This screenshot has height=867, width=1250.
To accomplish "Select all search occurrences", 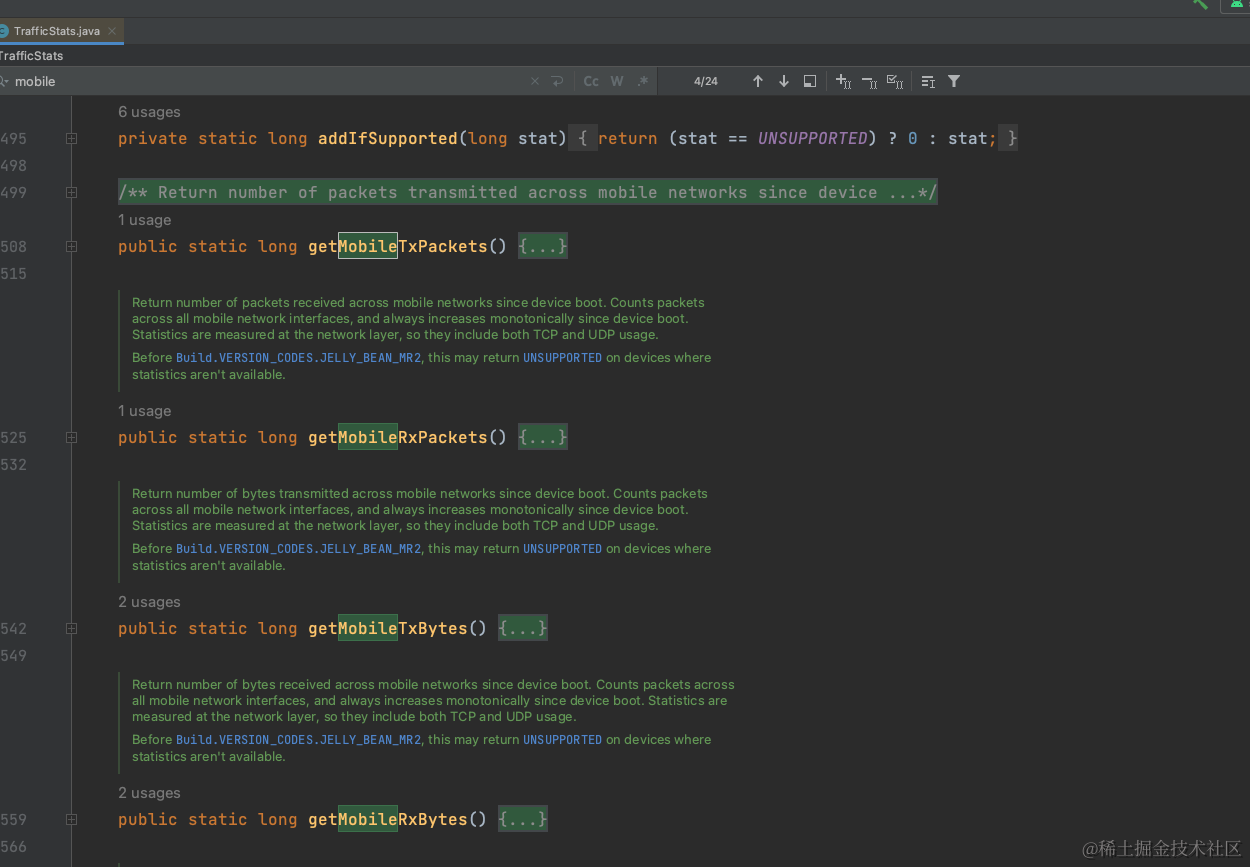I will click(895, 81).
